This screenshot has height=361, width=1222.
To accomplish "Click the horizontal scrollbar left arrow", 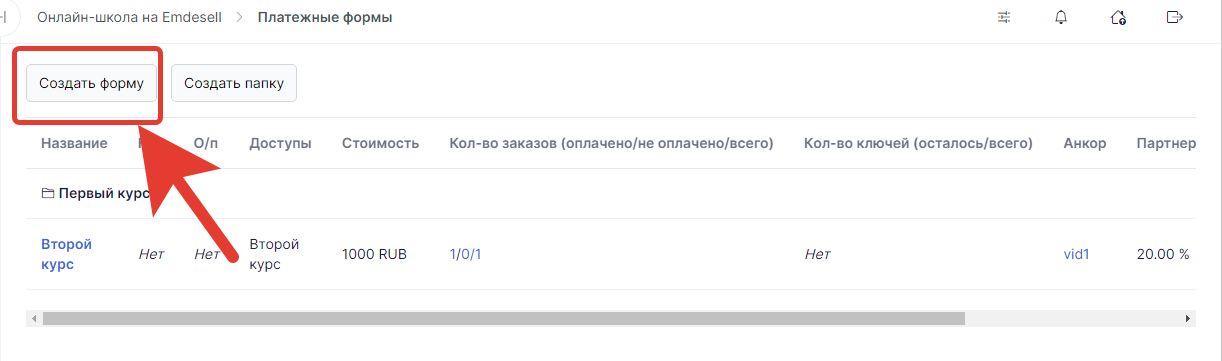I will [x=33, y=318].
